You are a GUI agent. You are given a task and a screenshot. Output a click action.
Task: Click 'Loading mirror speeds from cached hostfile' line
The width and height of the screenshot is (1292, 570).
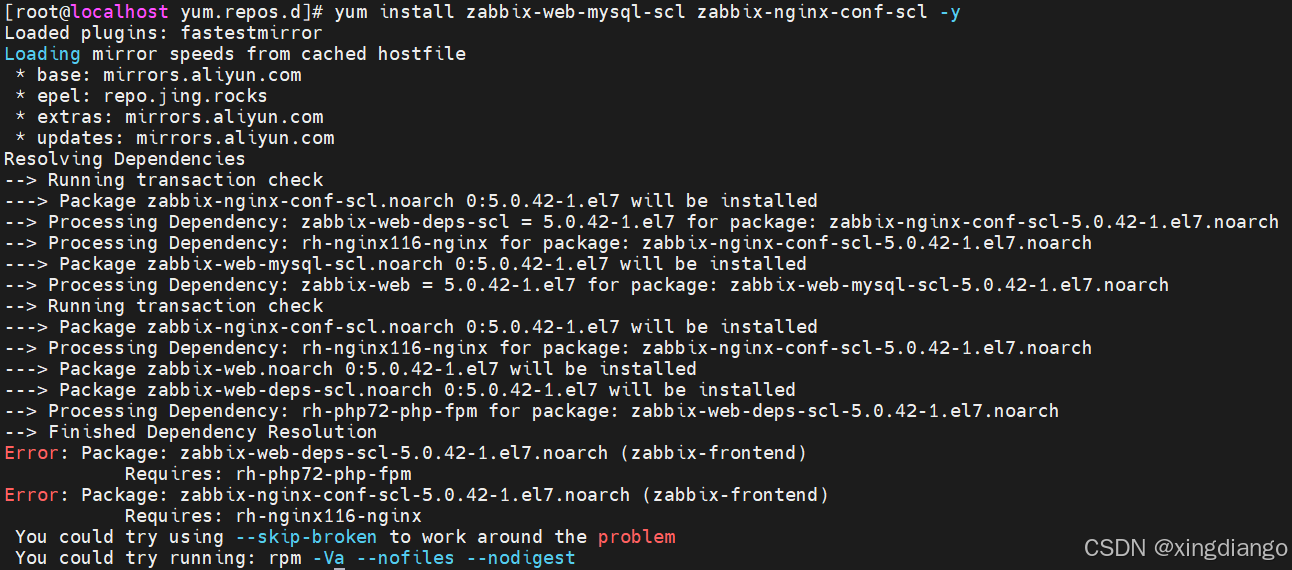[x=235, y=54]
